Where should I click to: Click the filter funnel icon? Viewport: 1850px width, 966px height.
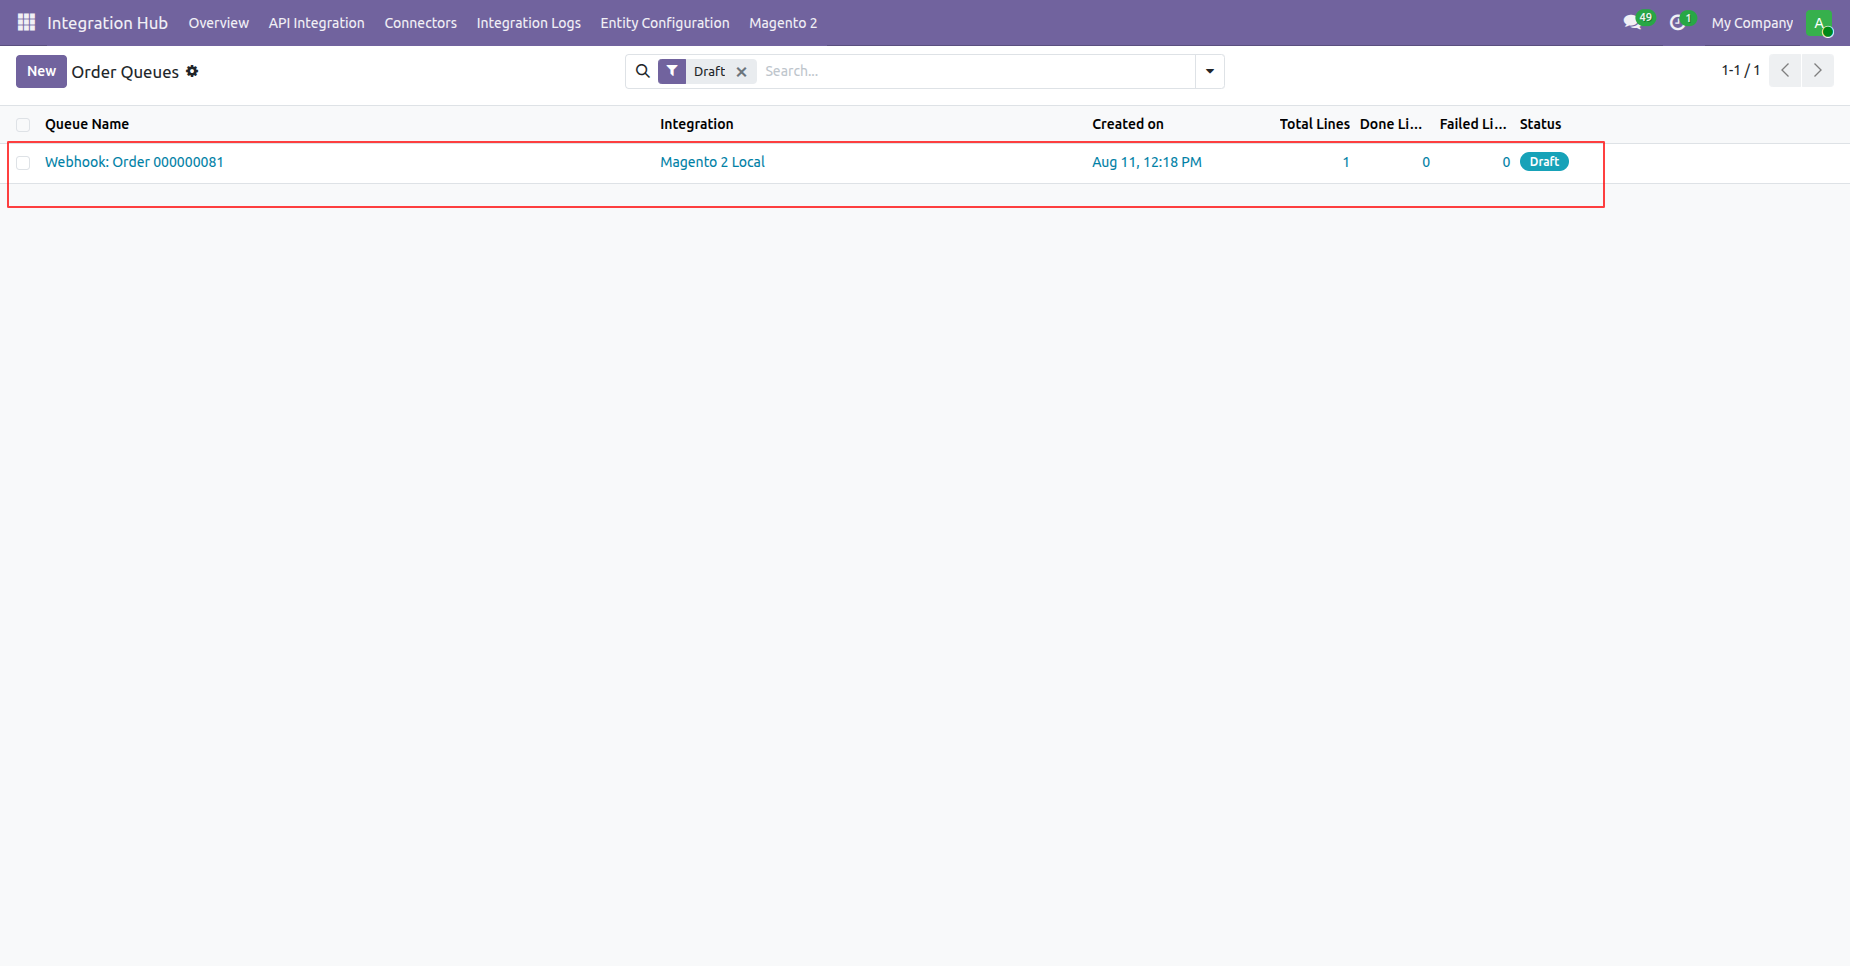[x=672, y=71]
